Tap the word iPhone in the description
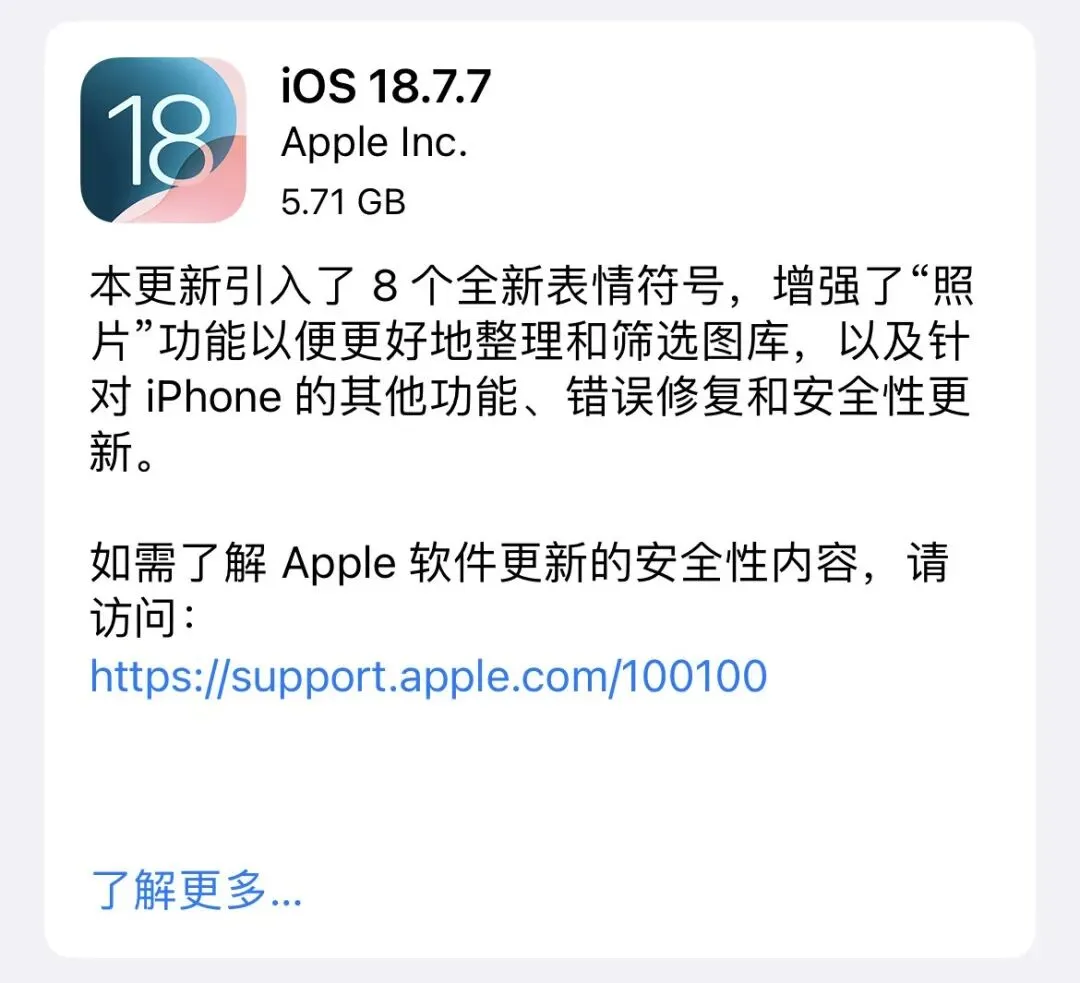 (x=214, y=397)
